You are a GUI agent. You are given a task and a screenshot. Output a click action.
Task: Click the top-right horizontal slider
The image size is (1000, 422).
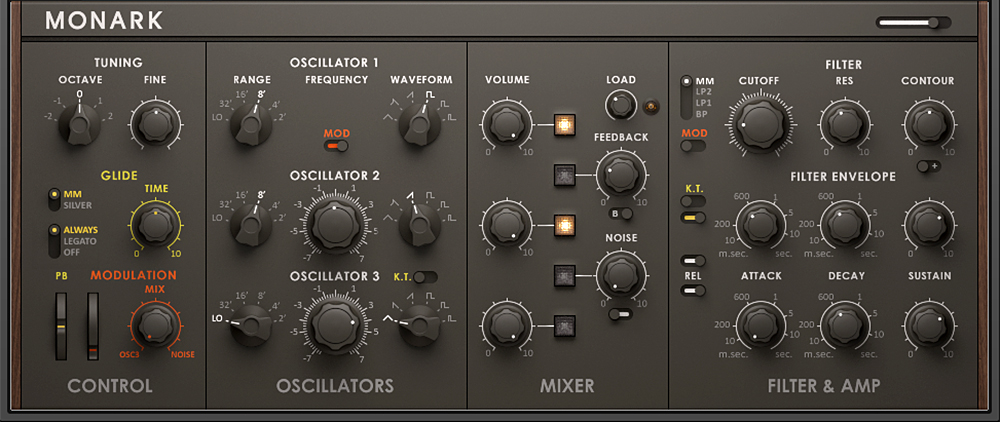tap(914, 22)
